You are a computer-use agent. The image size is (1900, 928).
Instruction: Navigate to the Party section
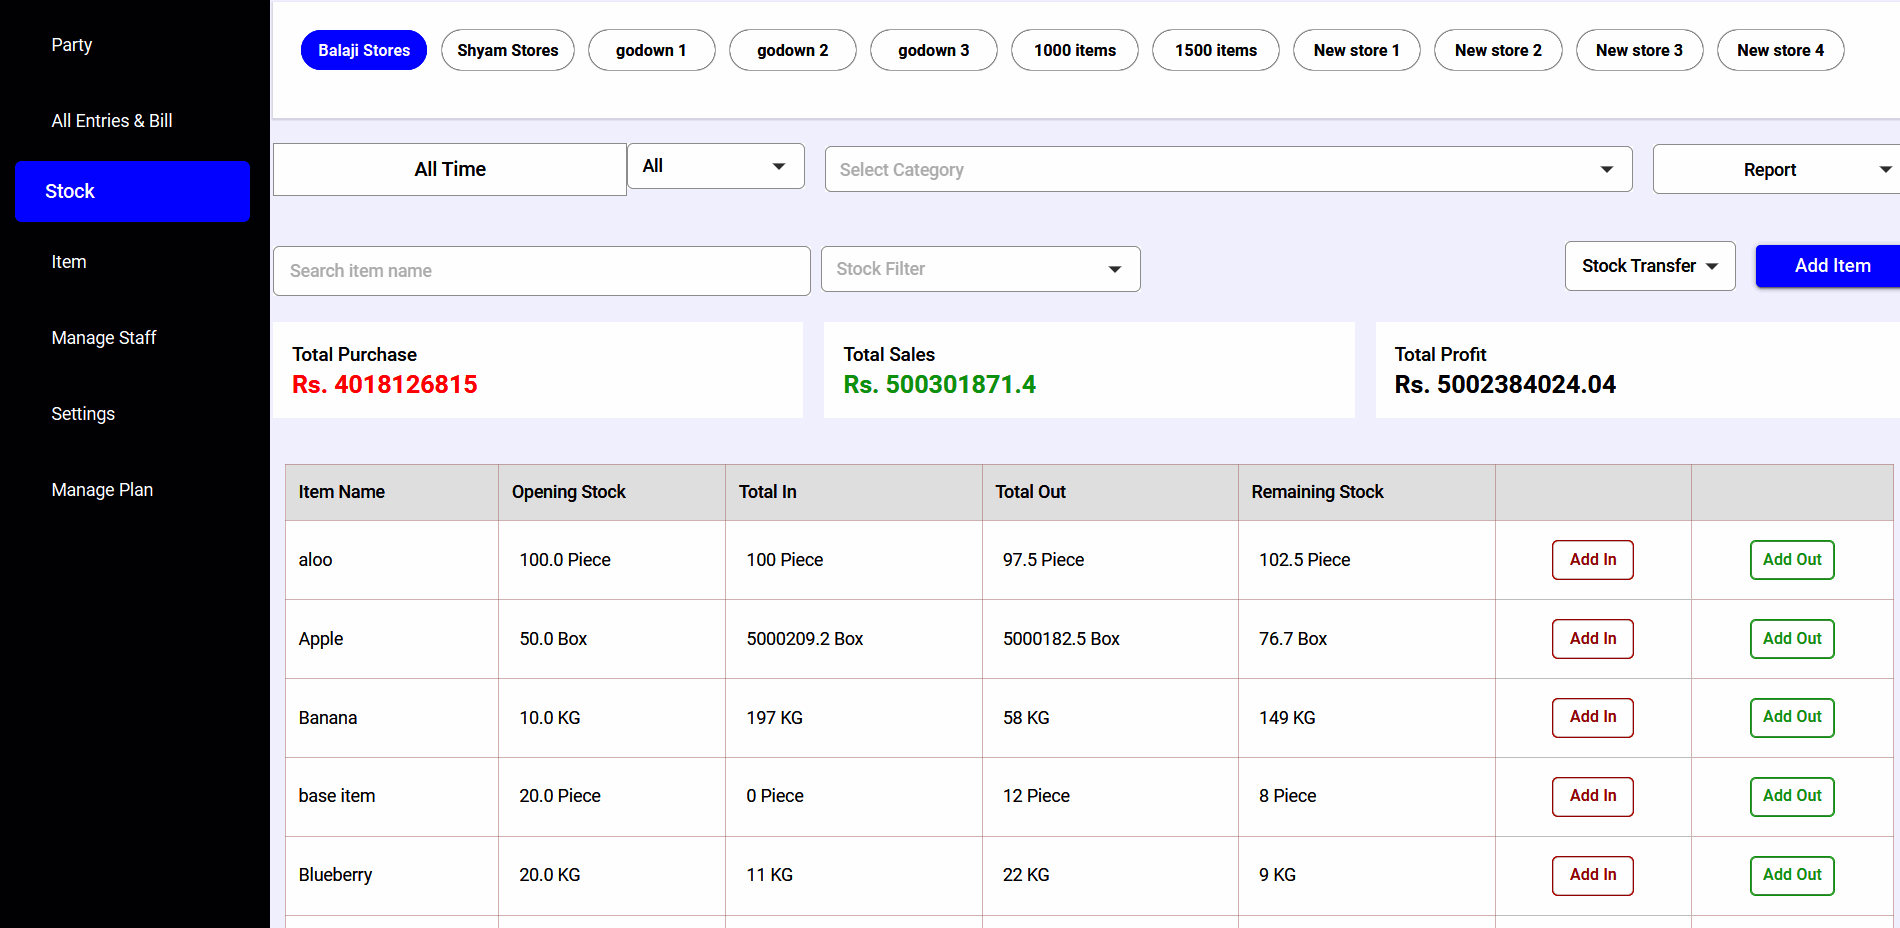click(x=71, y=45)
